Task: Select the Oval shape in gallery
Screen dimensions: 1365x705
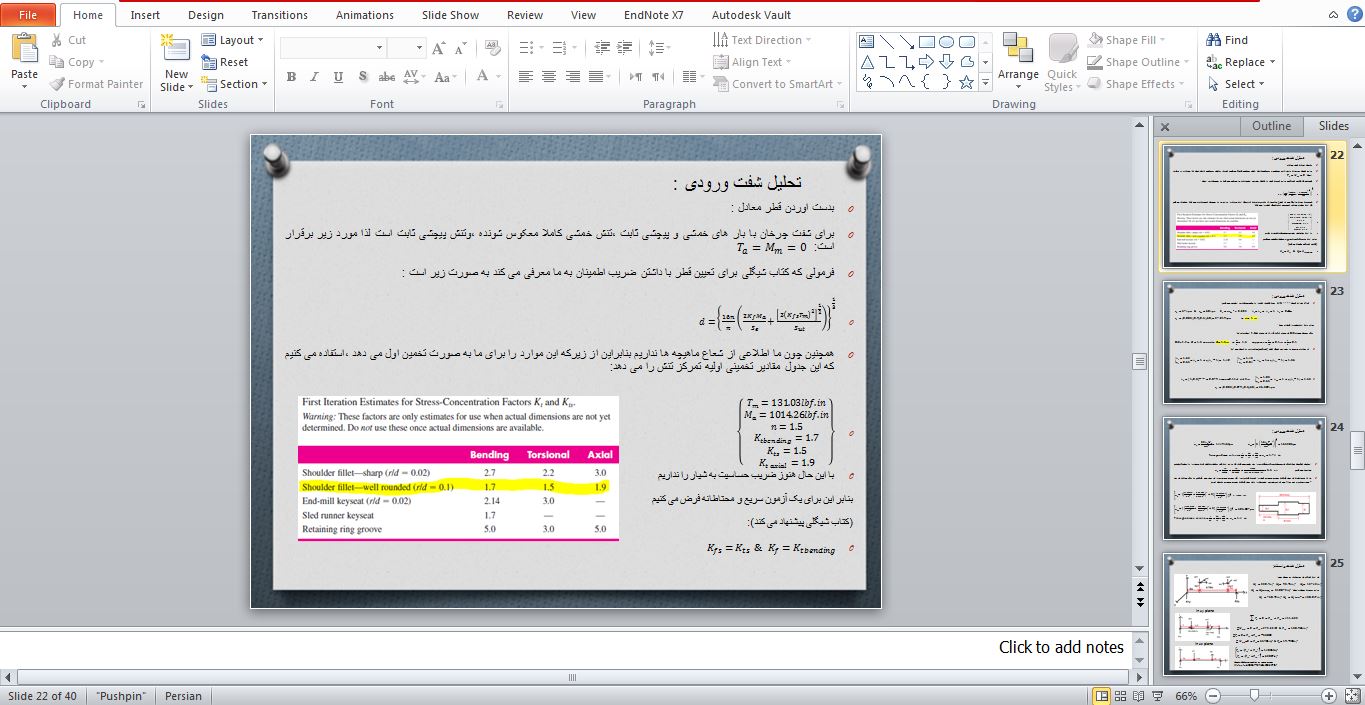Action: [x=946, y=42]
